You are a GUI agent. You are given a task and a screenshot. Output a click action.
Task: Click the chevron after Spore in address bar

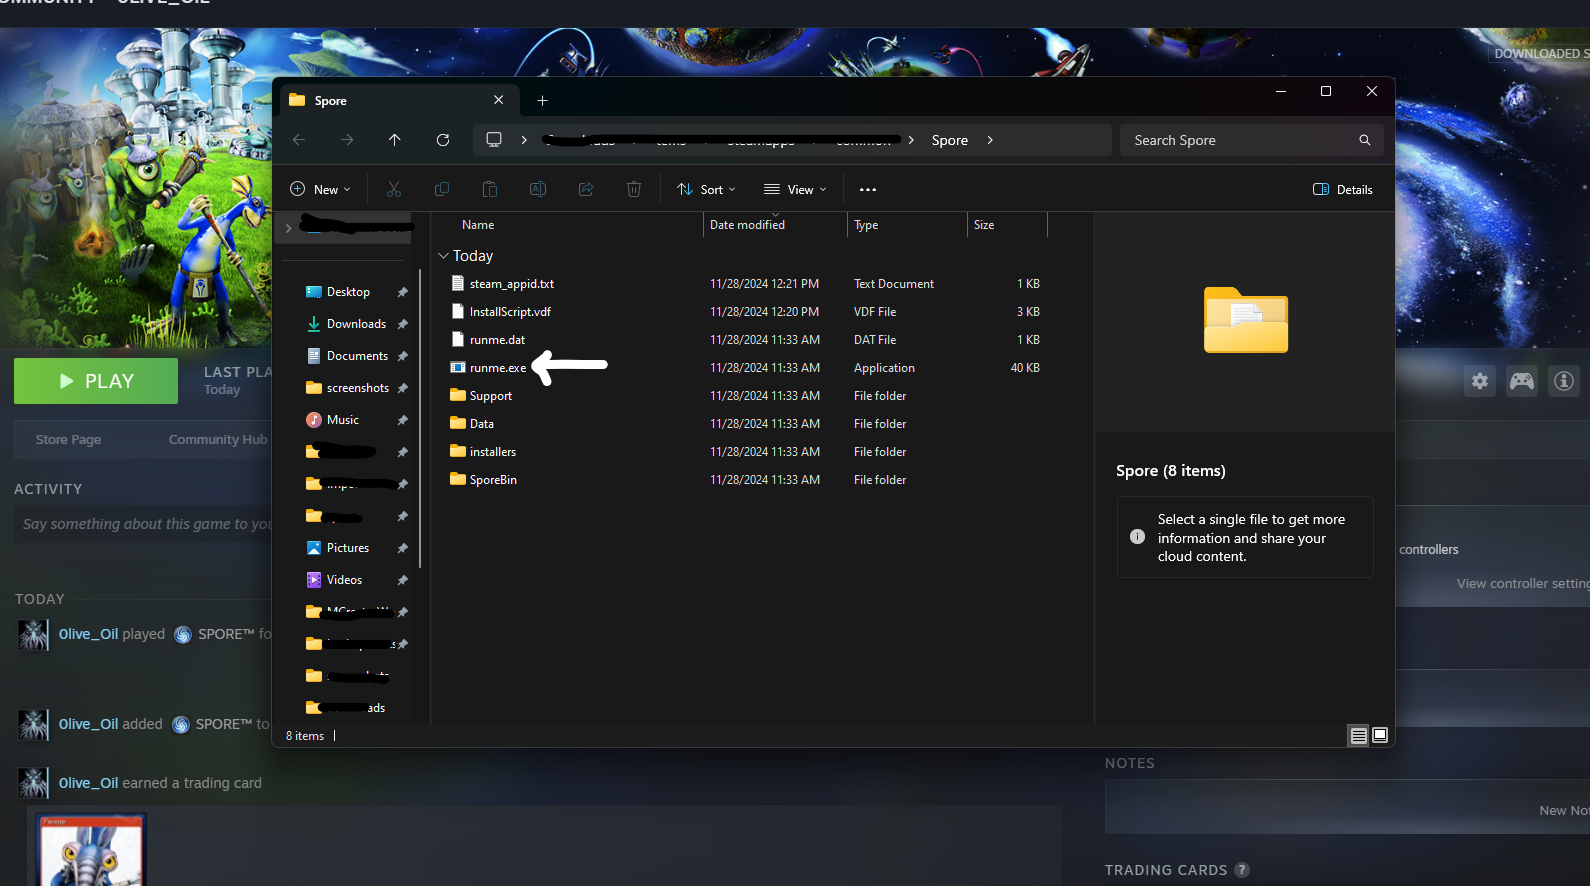coord(990,140)
